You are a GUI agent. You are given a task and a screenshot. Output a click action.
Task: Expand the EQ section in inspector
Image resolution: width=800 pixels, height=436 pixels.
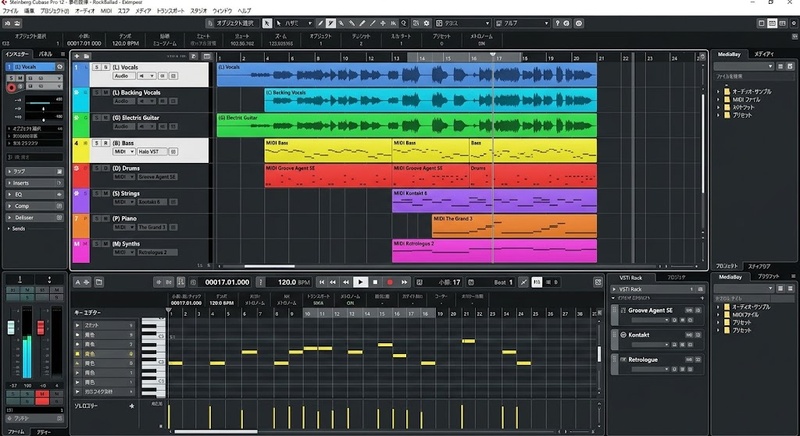click(34, 194)
